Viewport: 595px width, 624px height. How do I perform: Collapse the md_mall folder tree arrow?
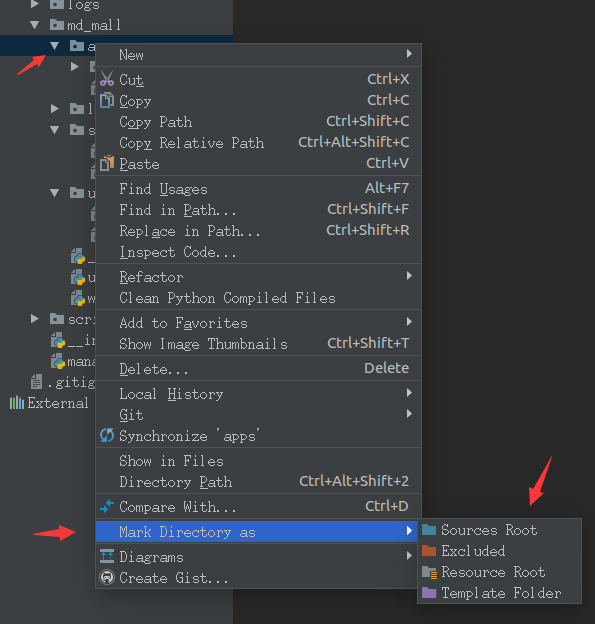click(x=35, y=25)
